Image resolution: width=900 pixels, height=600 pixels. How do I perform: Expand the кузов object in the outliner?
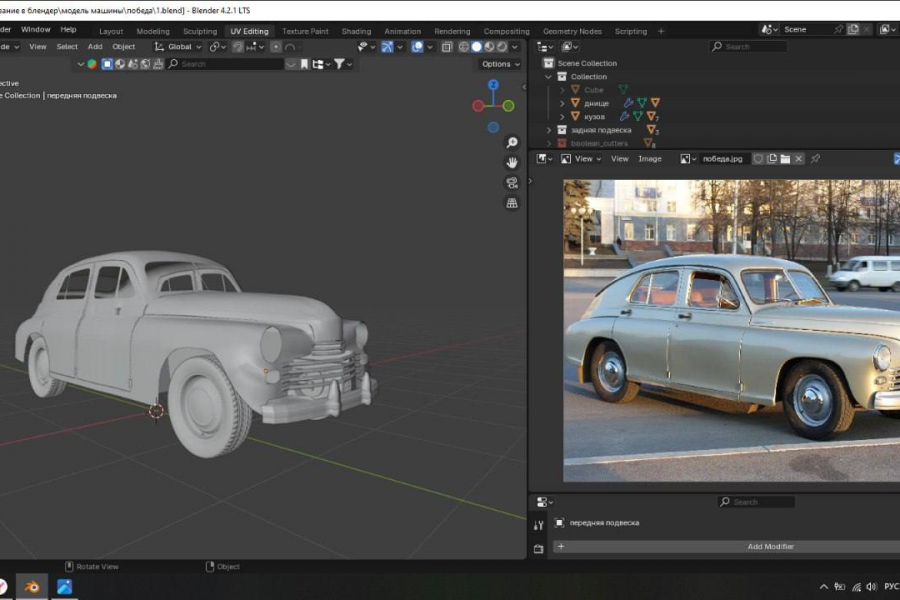[x=562, y=116]
